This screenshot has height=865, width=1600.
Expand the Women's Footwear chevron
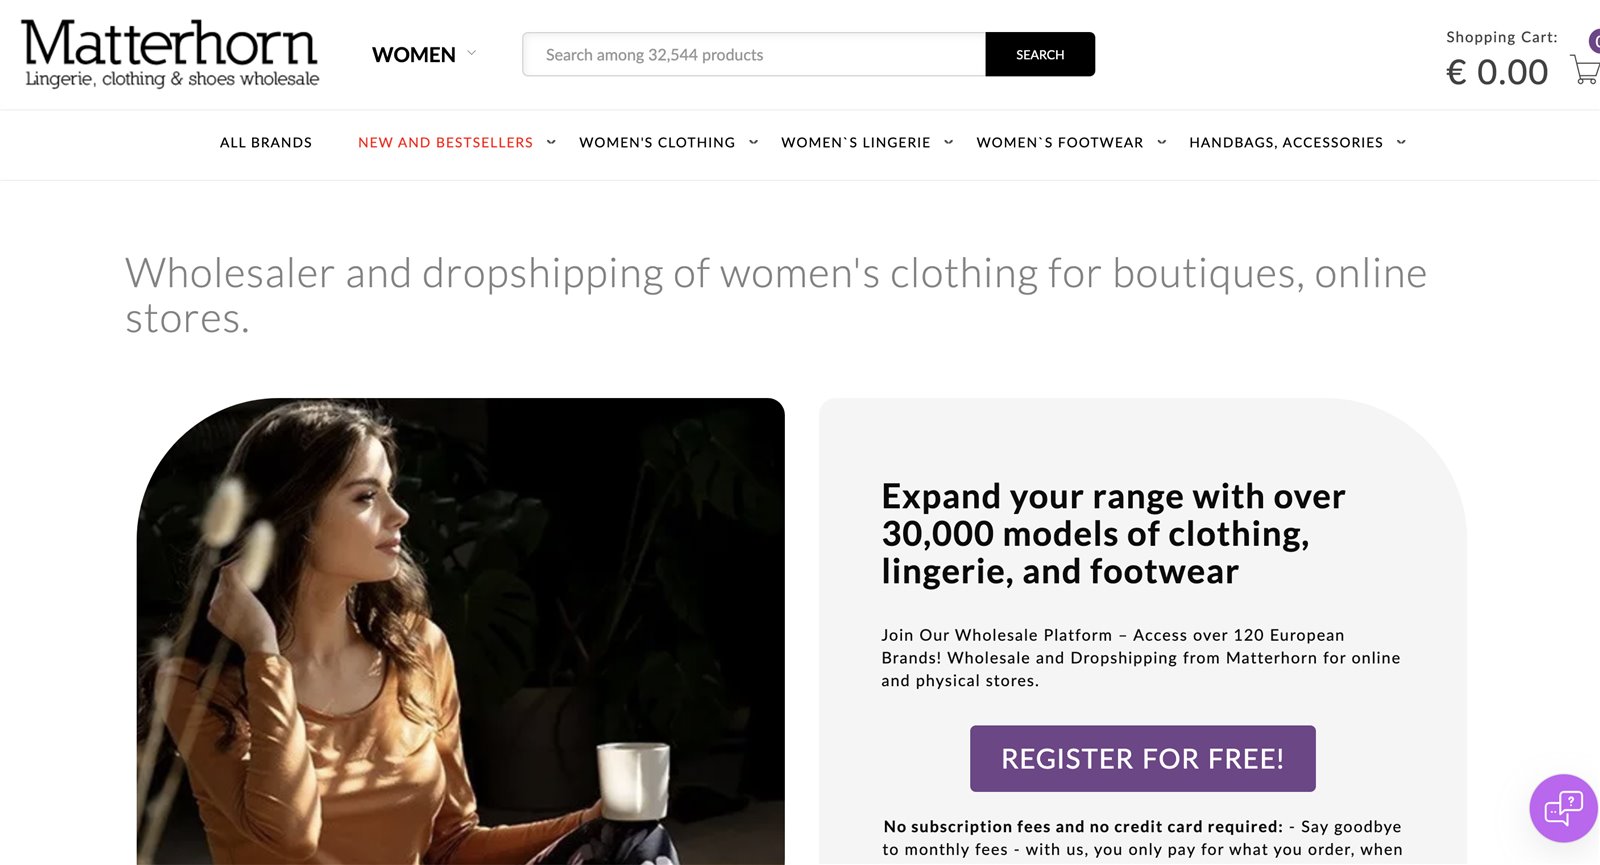pyautogui.click(x=1161, y=142)
